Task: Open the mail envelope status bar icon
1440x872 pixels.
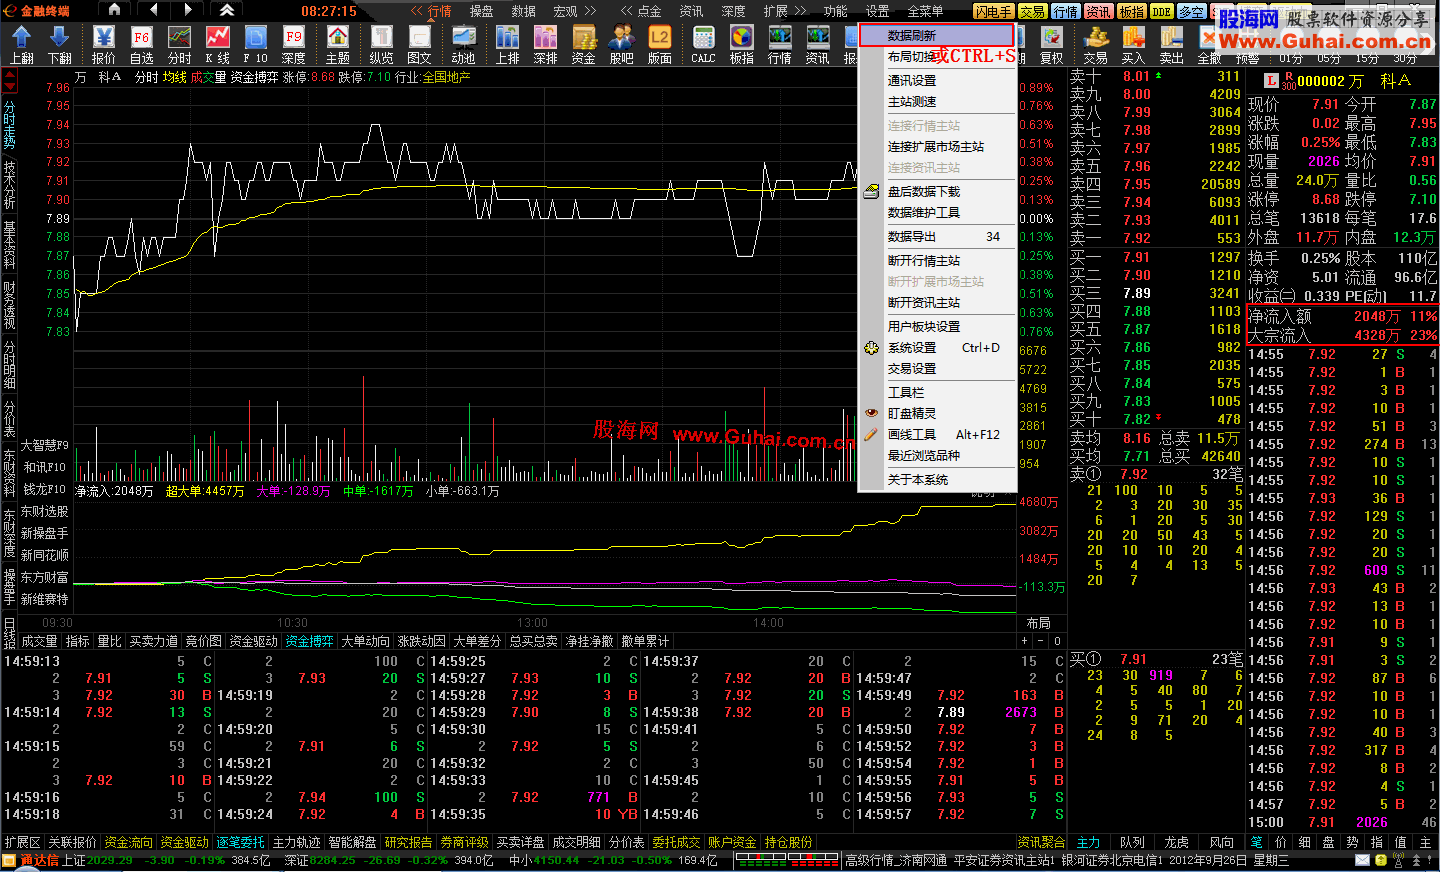Action: coord(1362,860)
